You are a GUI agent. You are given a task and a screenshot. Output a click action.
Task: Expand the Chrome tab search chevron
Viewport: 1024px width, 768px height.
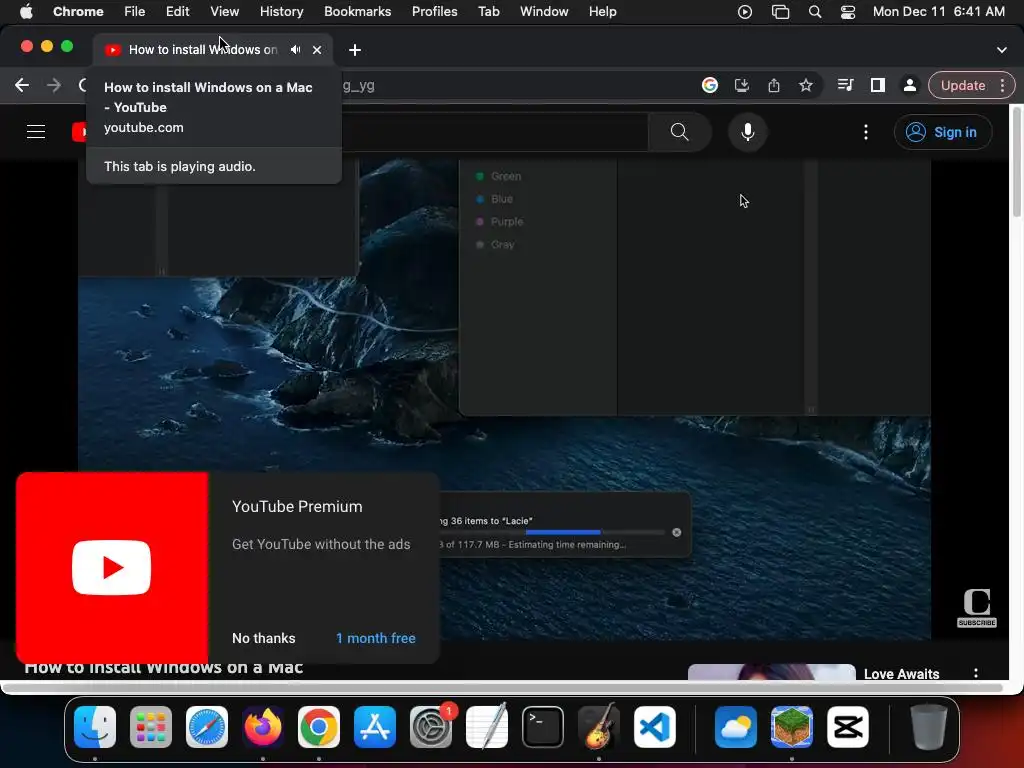pyautogui.click(x=1001, y=50)
